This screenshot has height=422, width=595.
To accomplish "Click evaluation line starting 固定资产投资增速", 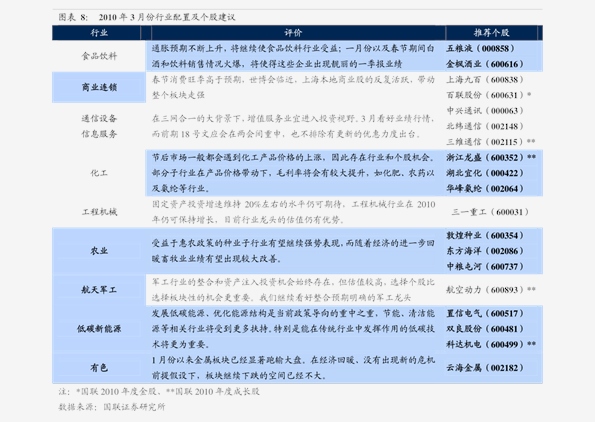I will tap(293, 204).
